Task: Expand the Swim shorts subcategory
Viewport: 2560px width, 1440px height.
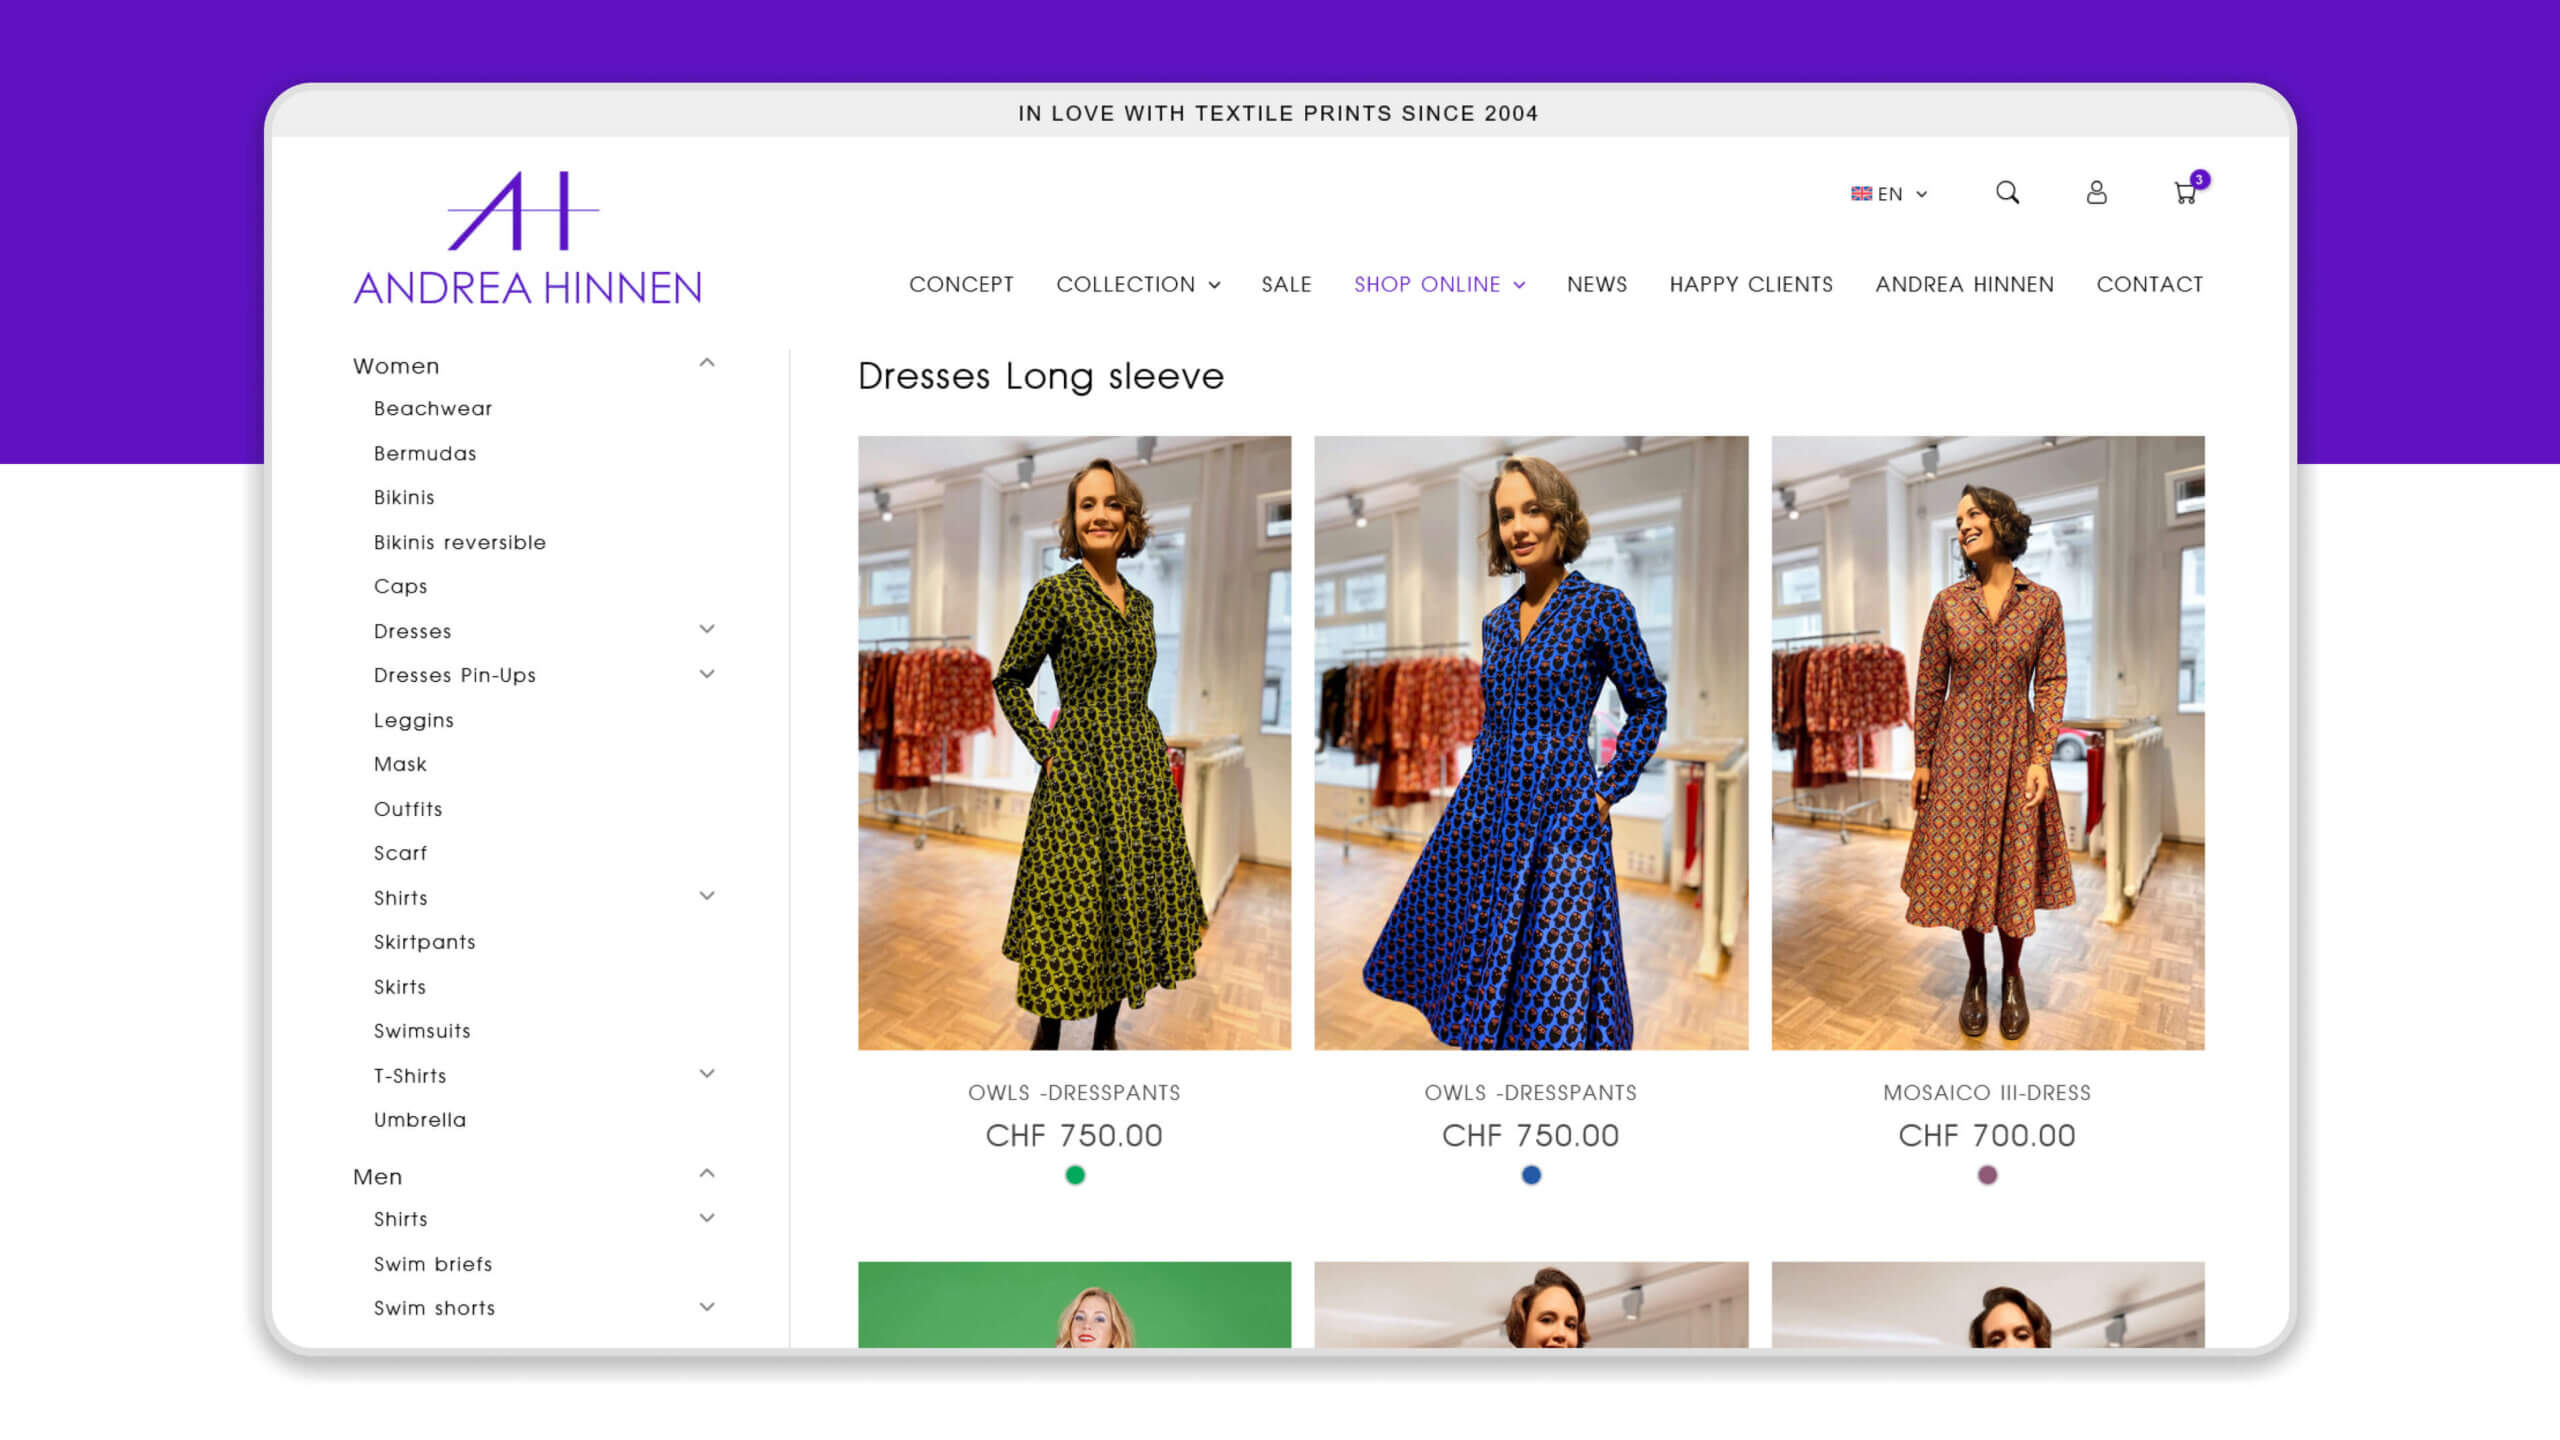Action: [707, 1307]
